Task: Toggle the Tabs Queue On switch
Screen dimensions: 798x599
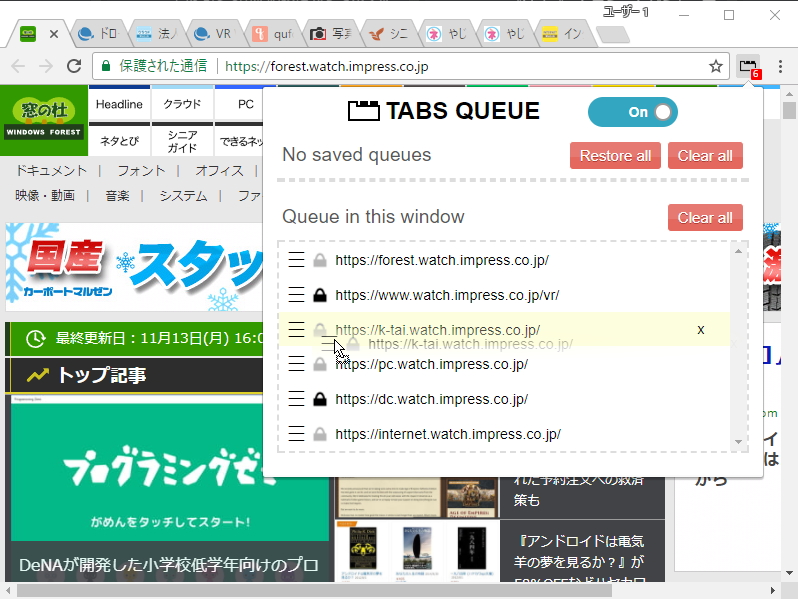Action: click(633, 112)
